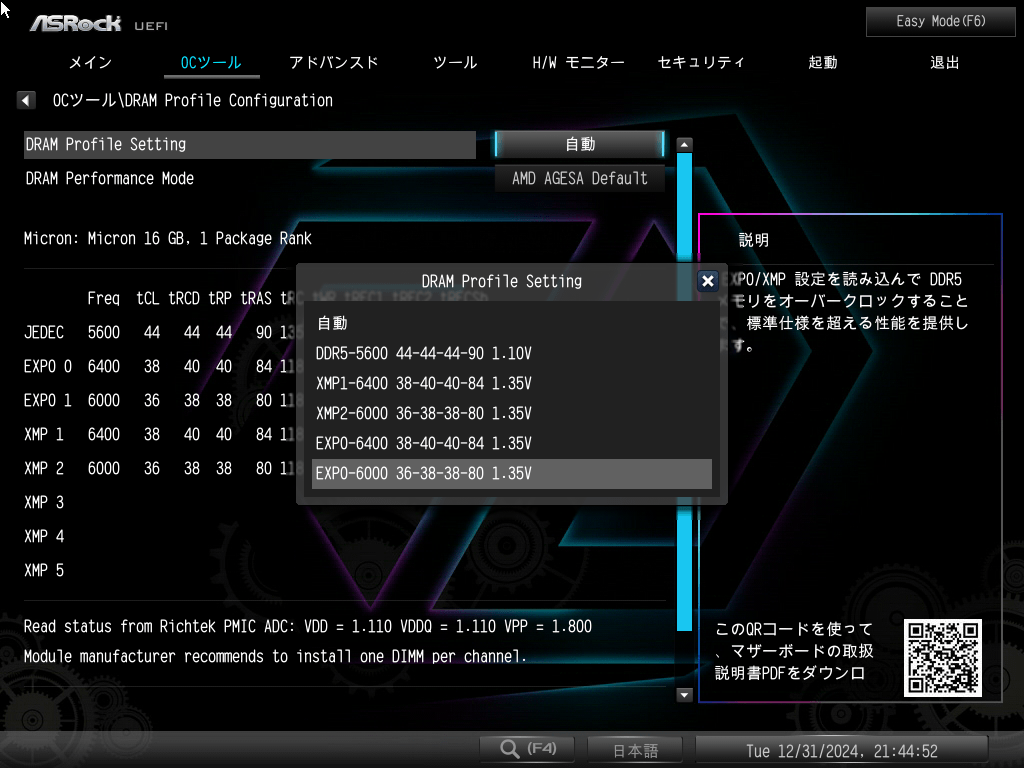Screen dimensions: 1024x768
Task: Click the scrollbar down arrow
Action: [684, 694]
